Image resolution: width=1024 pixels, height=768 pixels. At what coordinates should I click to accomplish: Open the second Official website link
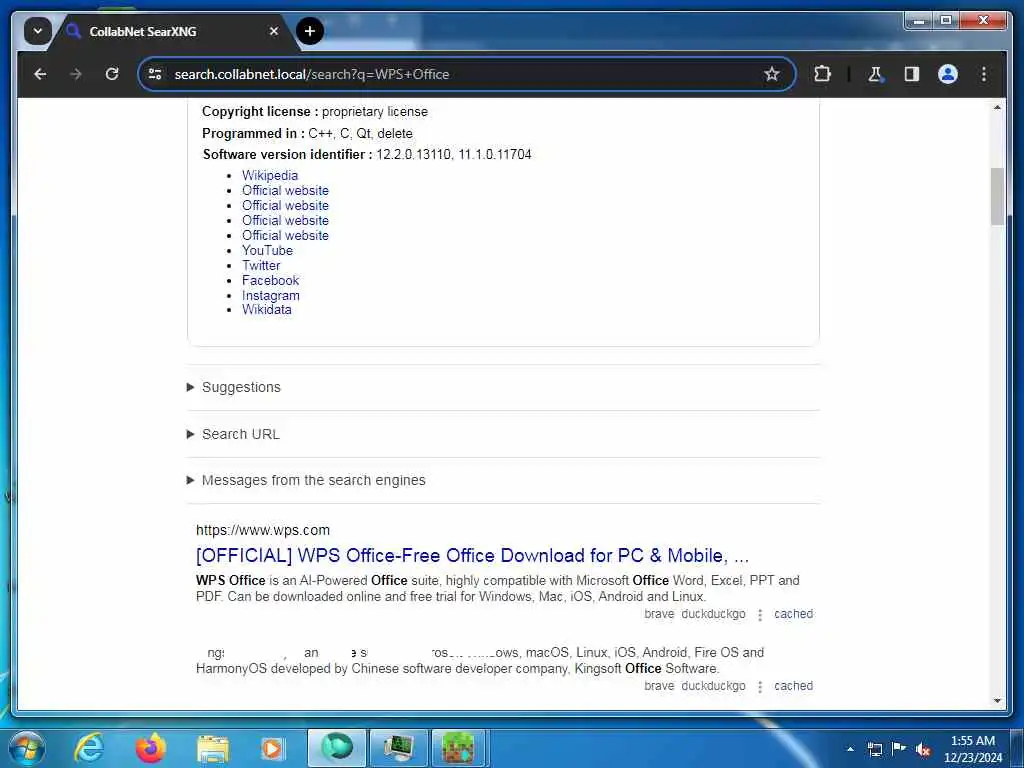285,205
